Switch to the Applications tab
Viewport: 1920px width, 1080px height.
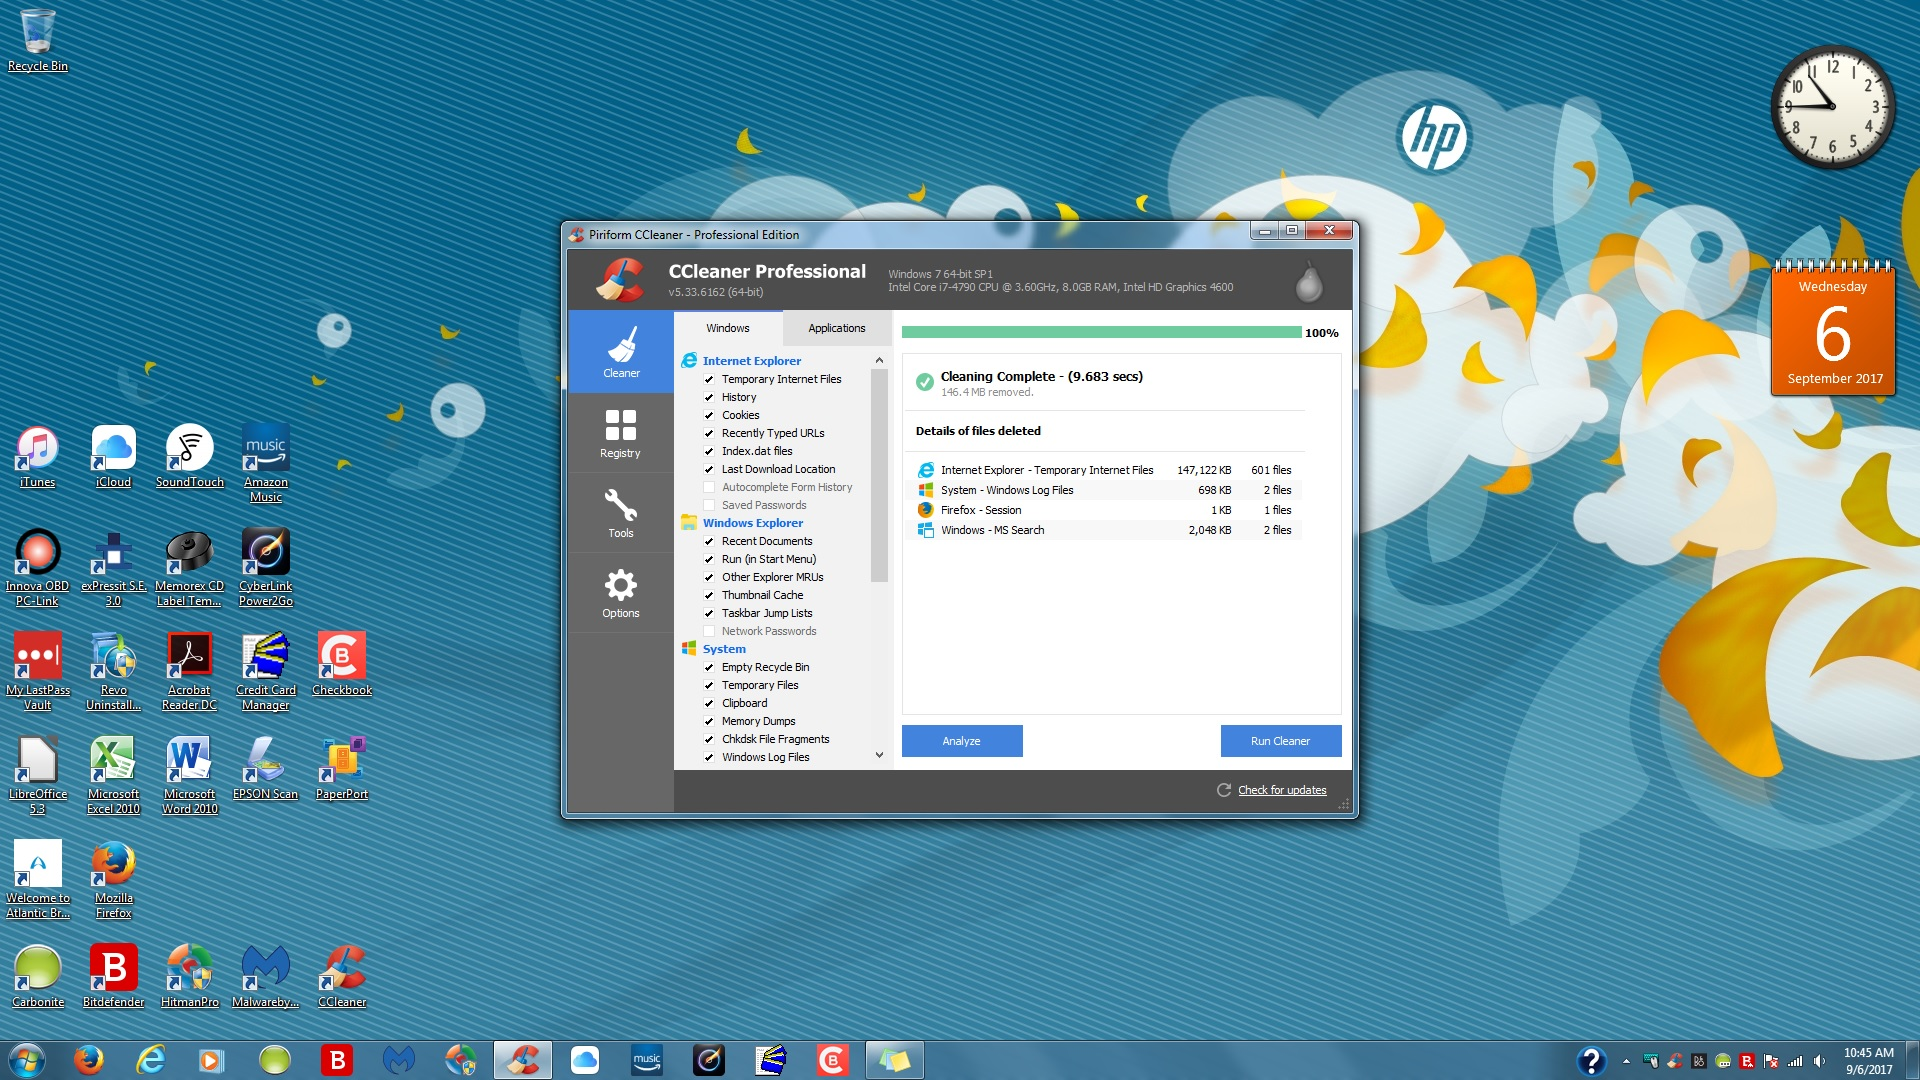click(x=836, y=328)
